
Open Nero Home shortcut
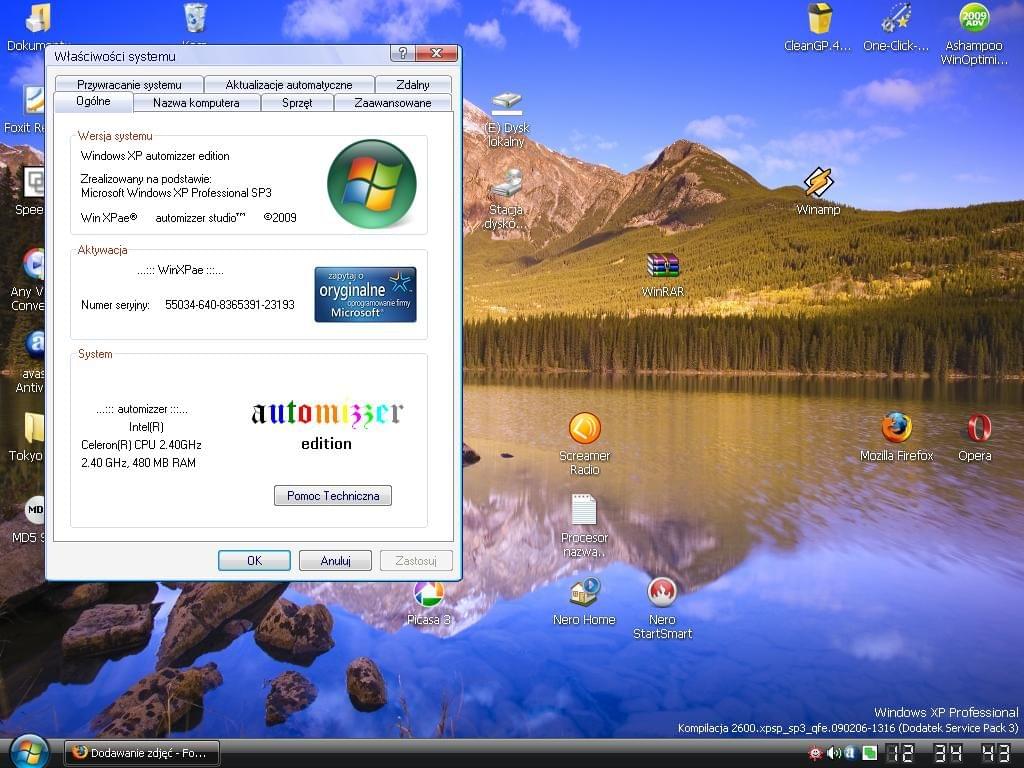[584, 593]
